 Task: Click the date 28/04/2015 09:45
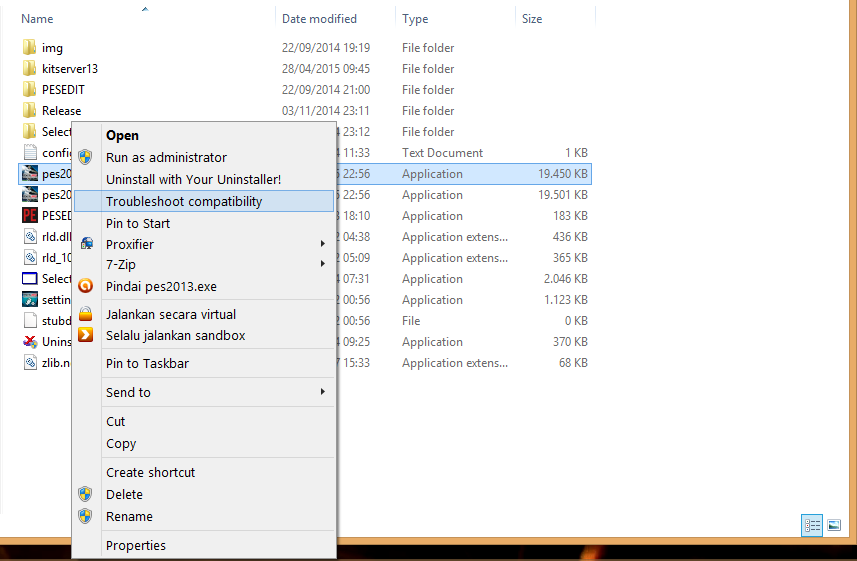(326, 68)
